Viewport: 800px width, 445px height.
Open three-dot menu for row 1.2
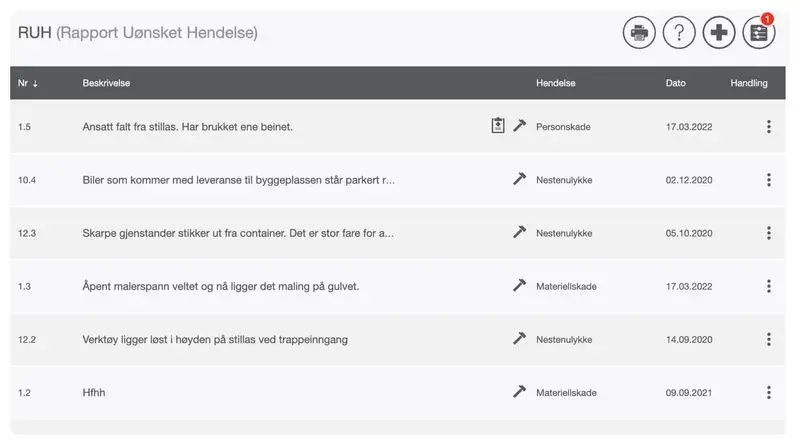click(768, 393)
